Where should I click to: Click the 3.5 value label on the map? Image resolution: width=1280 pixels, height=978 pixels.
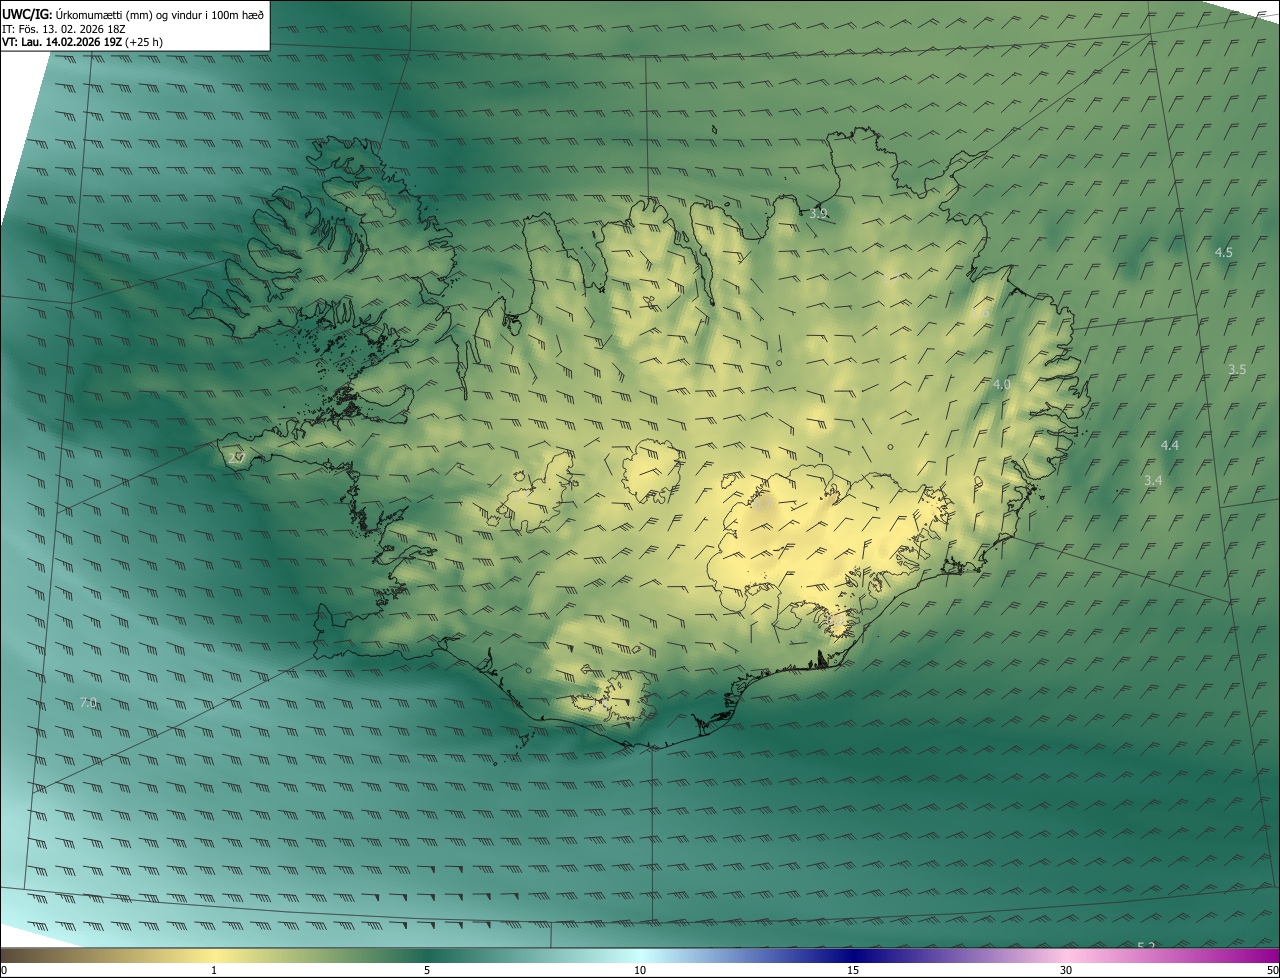1237,370
